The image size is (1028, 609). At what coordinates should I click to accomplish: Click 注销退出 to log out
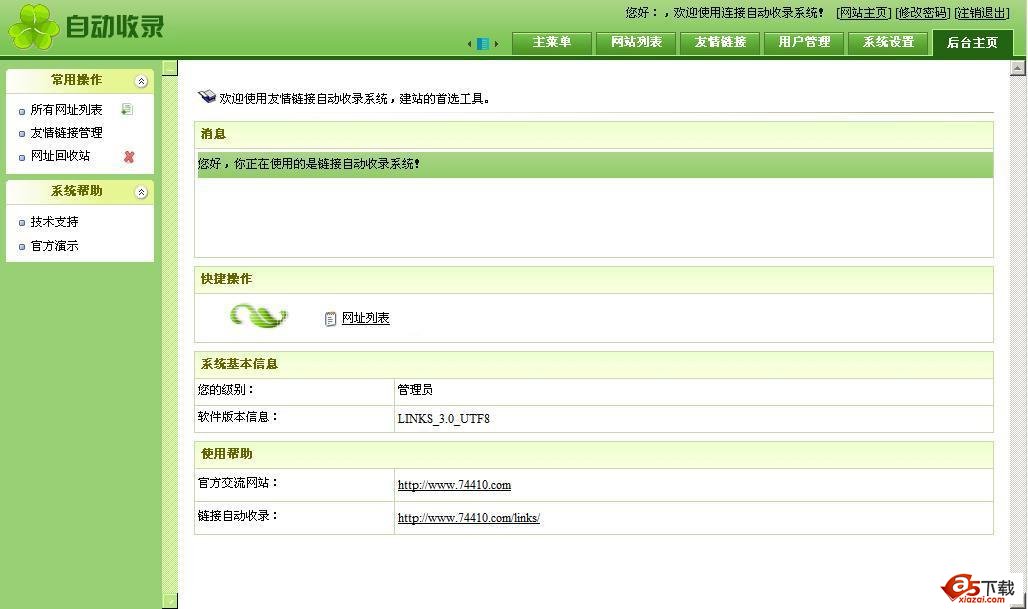coord(981,12)
